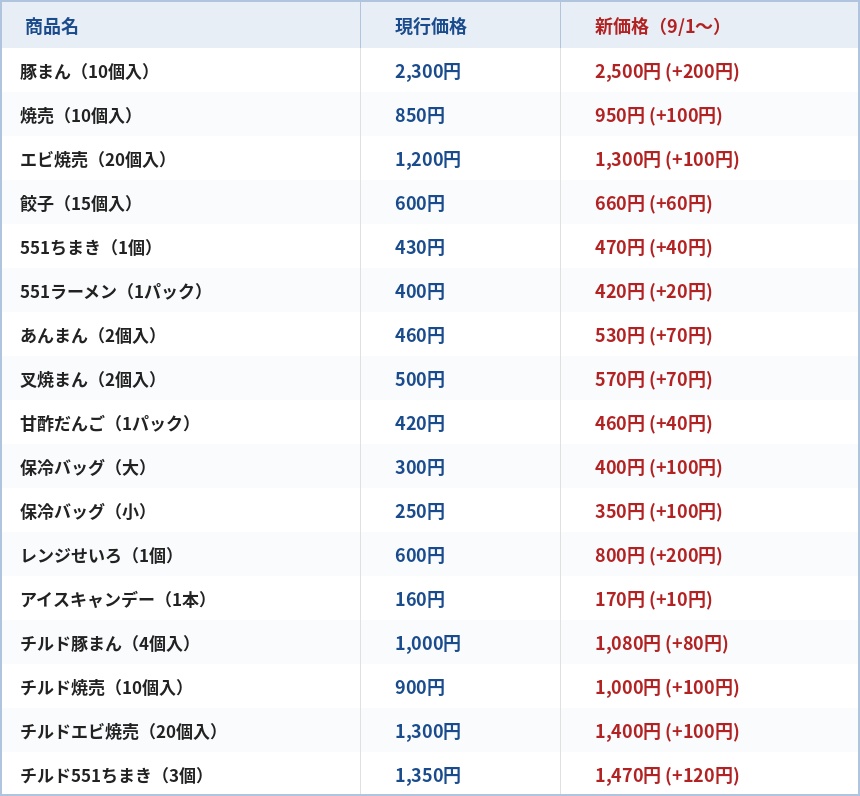860x796 pixels.
Task: Select the 551ラーメン（1パック） product name
Action: point(111,291)
